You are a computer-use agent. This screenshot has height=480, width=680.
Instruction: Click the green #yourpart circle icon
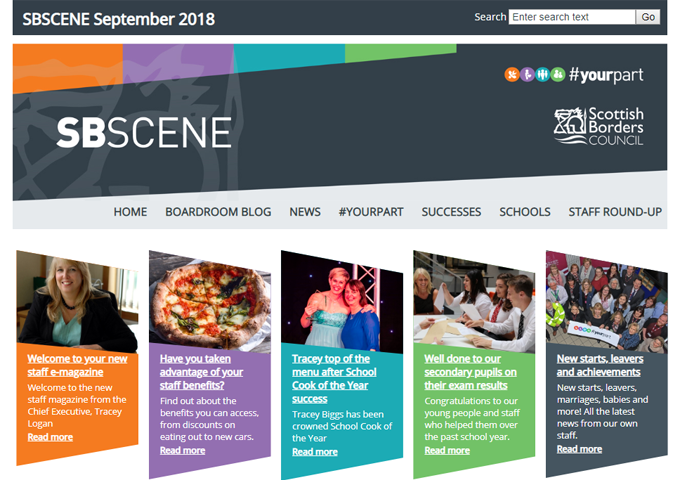558,75
